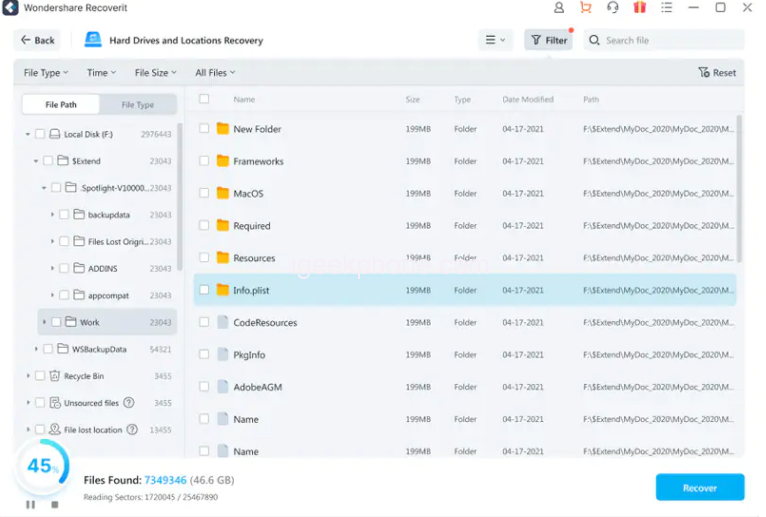Pause the scan with the pause icon
This screenshot has width=766, height=517.
point(30,504)
